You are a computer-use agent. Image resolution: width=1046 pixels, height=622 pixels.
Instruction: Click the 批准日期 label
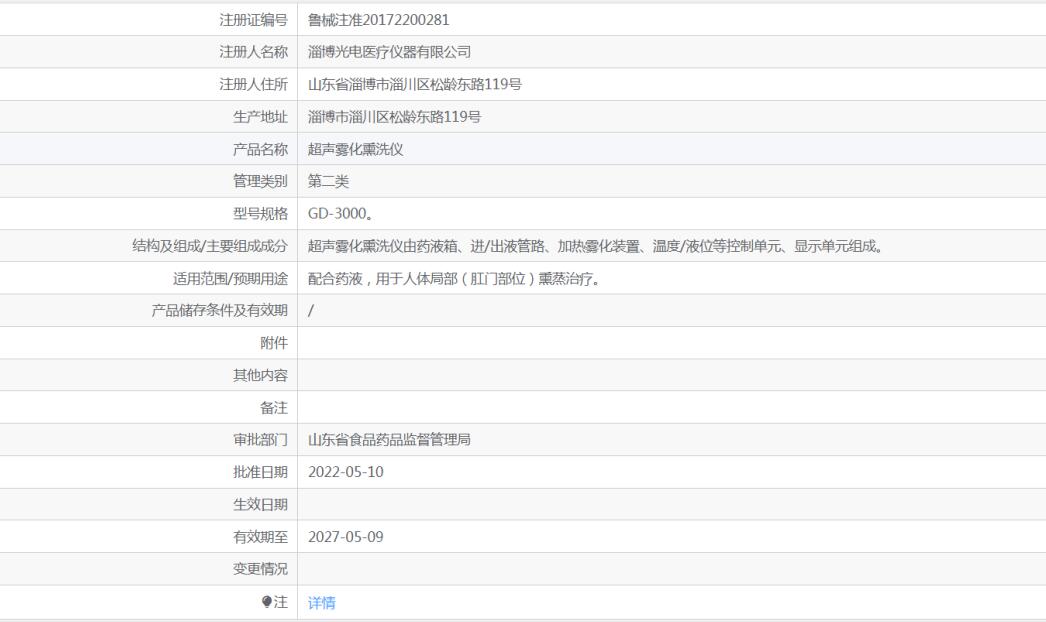click(x=260, y=472)
